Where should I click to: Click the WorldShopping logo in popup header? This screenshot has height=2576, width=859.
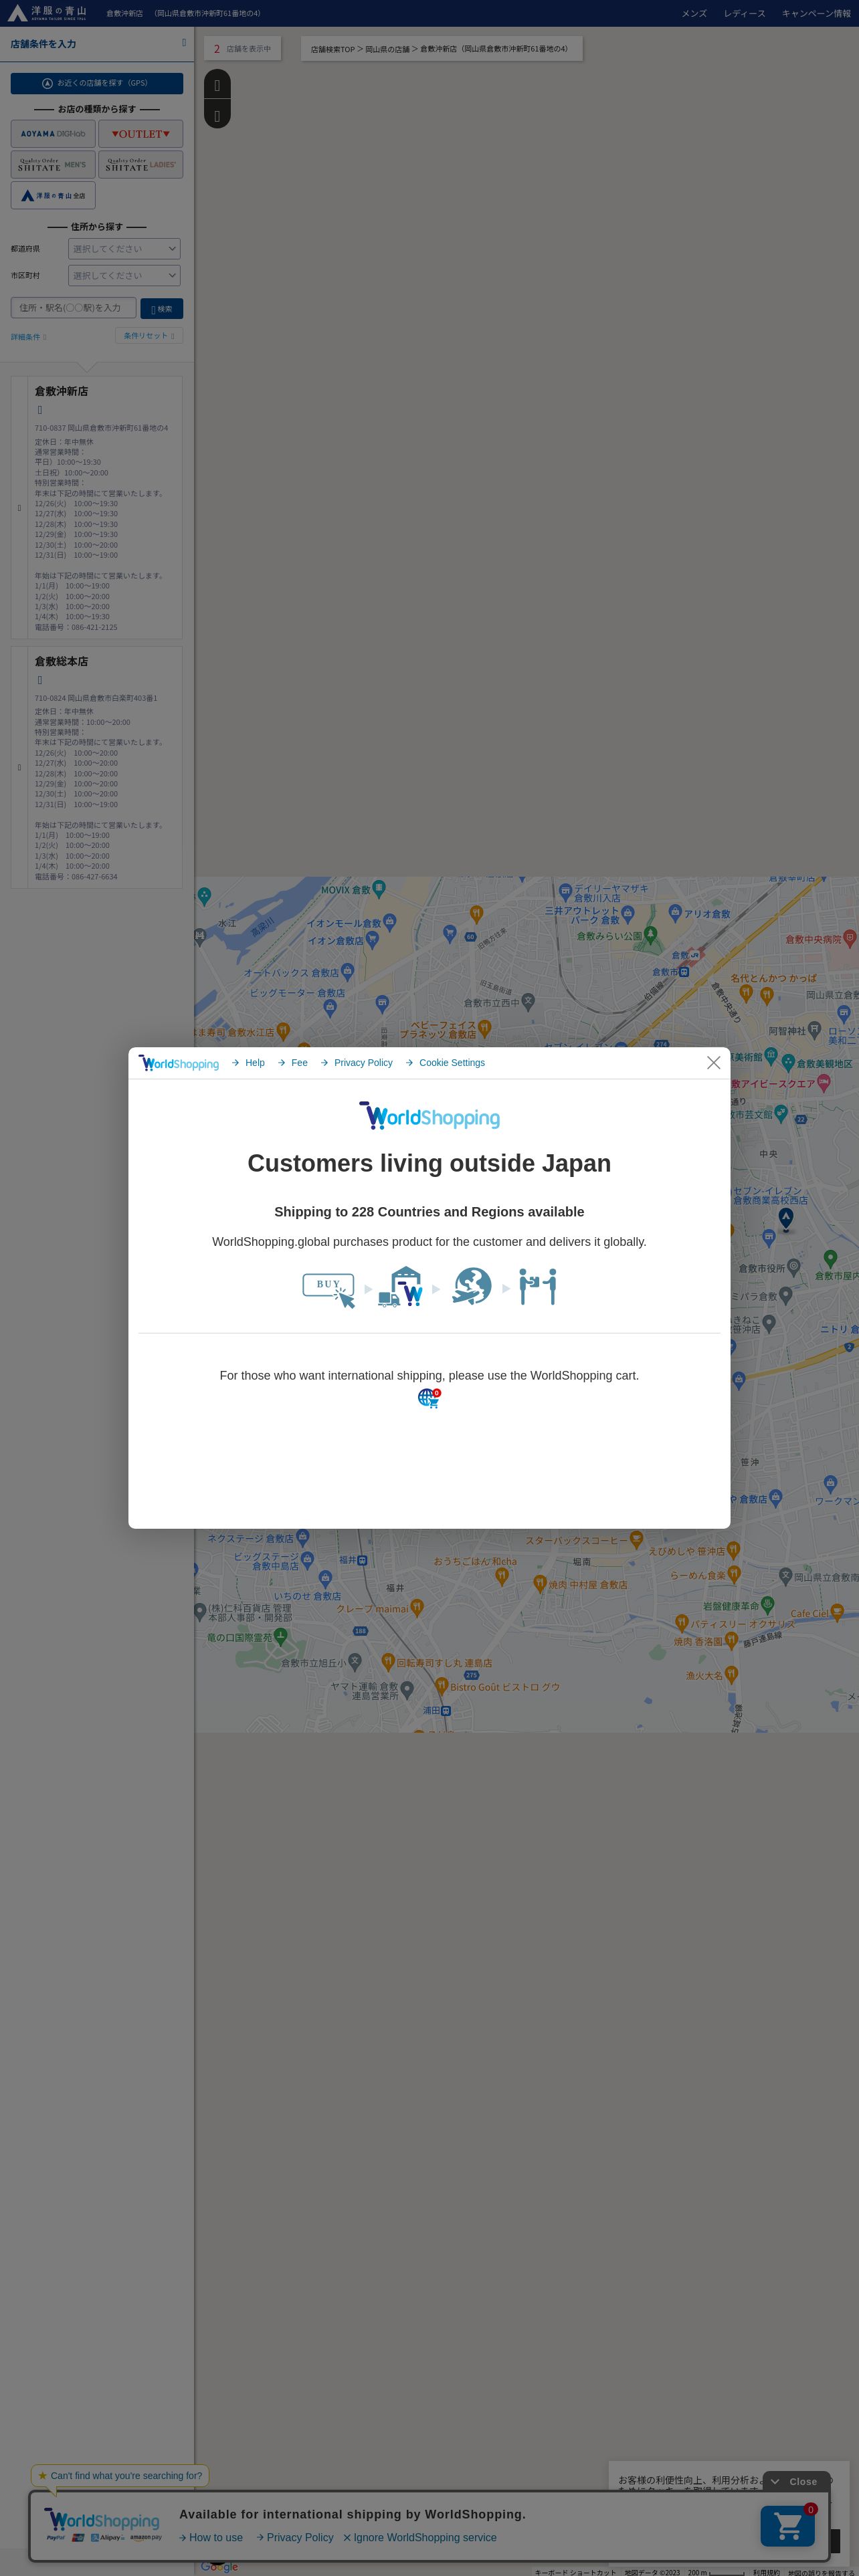pyautogui.click(x=179, y=1063)
